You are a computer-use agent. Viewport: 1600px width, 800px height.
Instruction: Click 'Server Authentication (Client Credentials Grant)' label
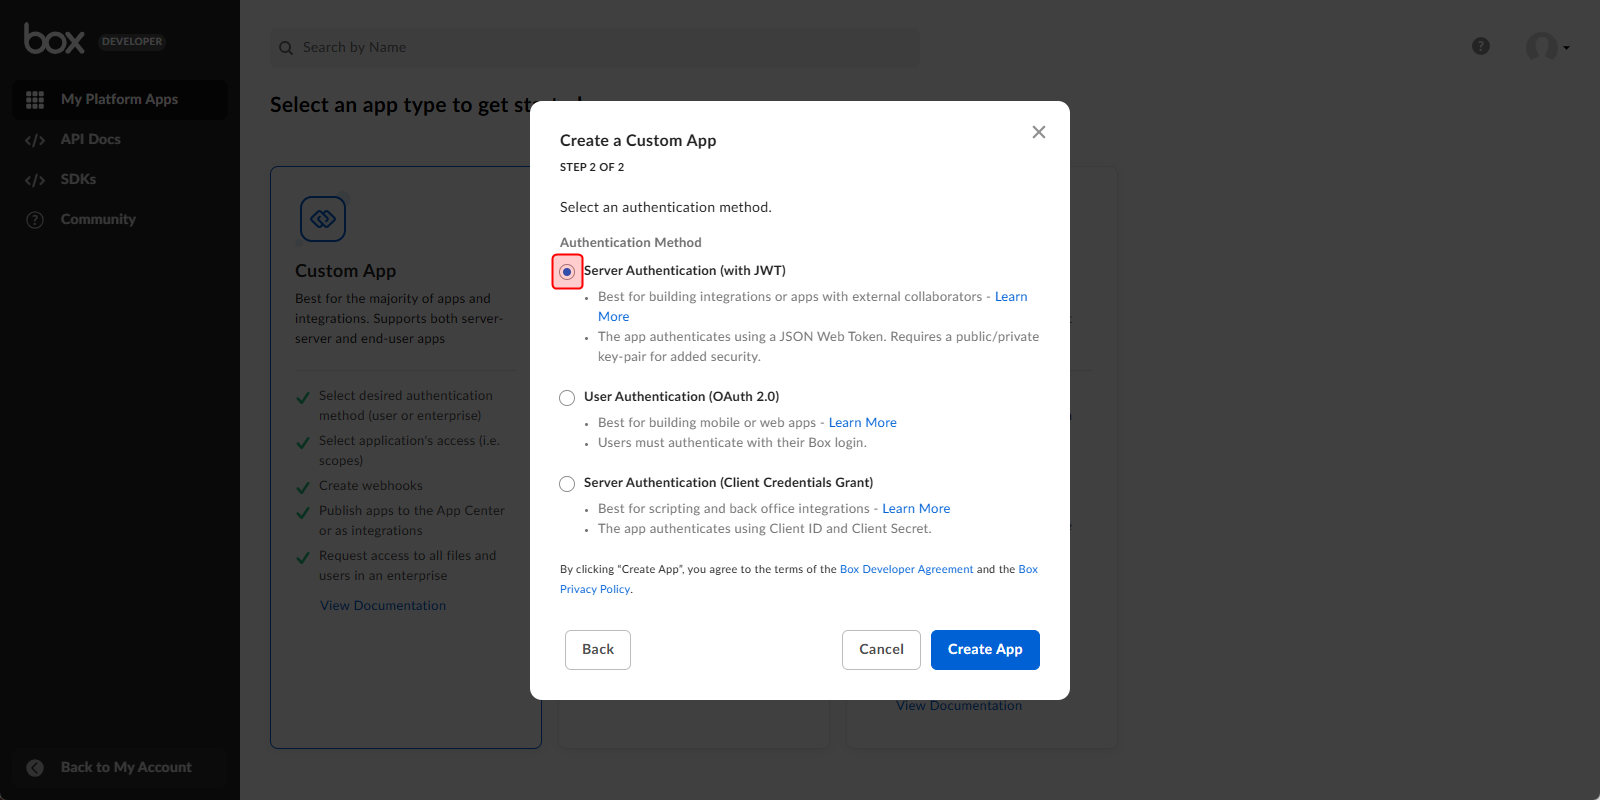(x=728, y=483)
